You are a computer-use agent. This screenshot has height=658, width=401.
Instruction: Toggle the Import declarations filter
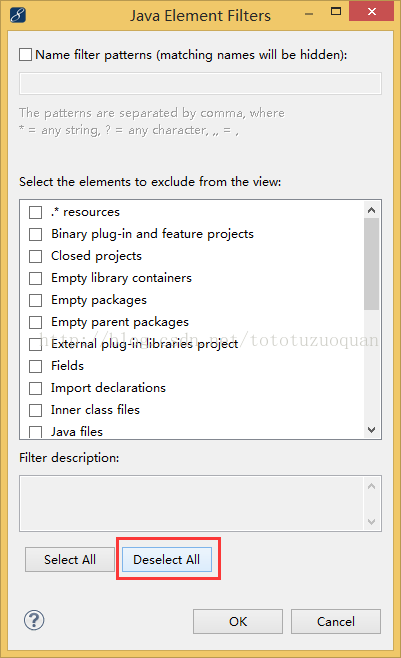pos(36,388)
